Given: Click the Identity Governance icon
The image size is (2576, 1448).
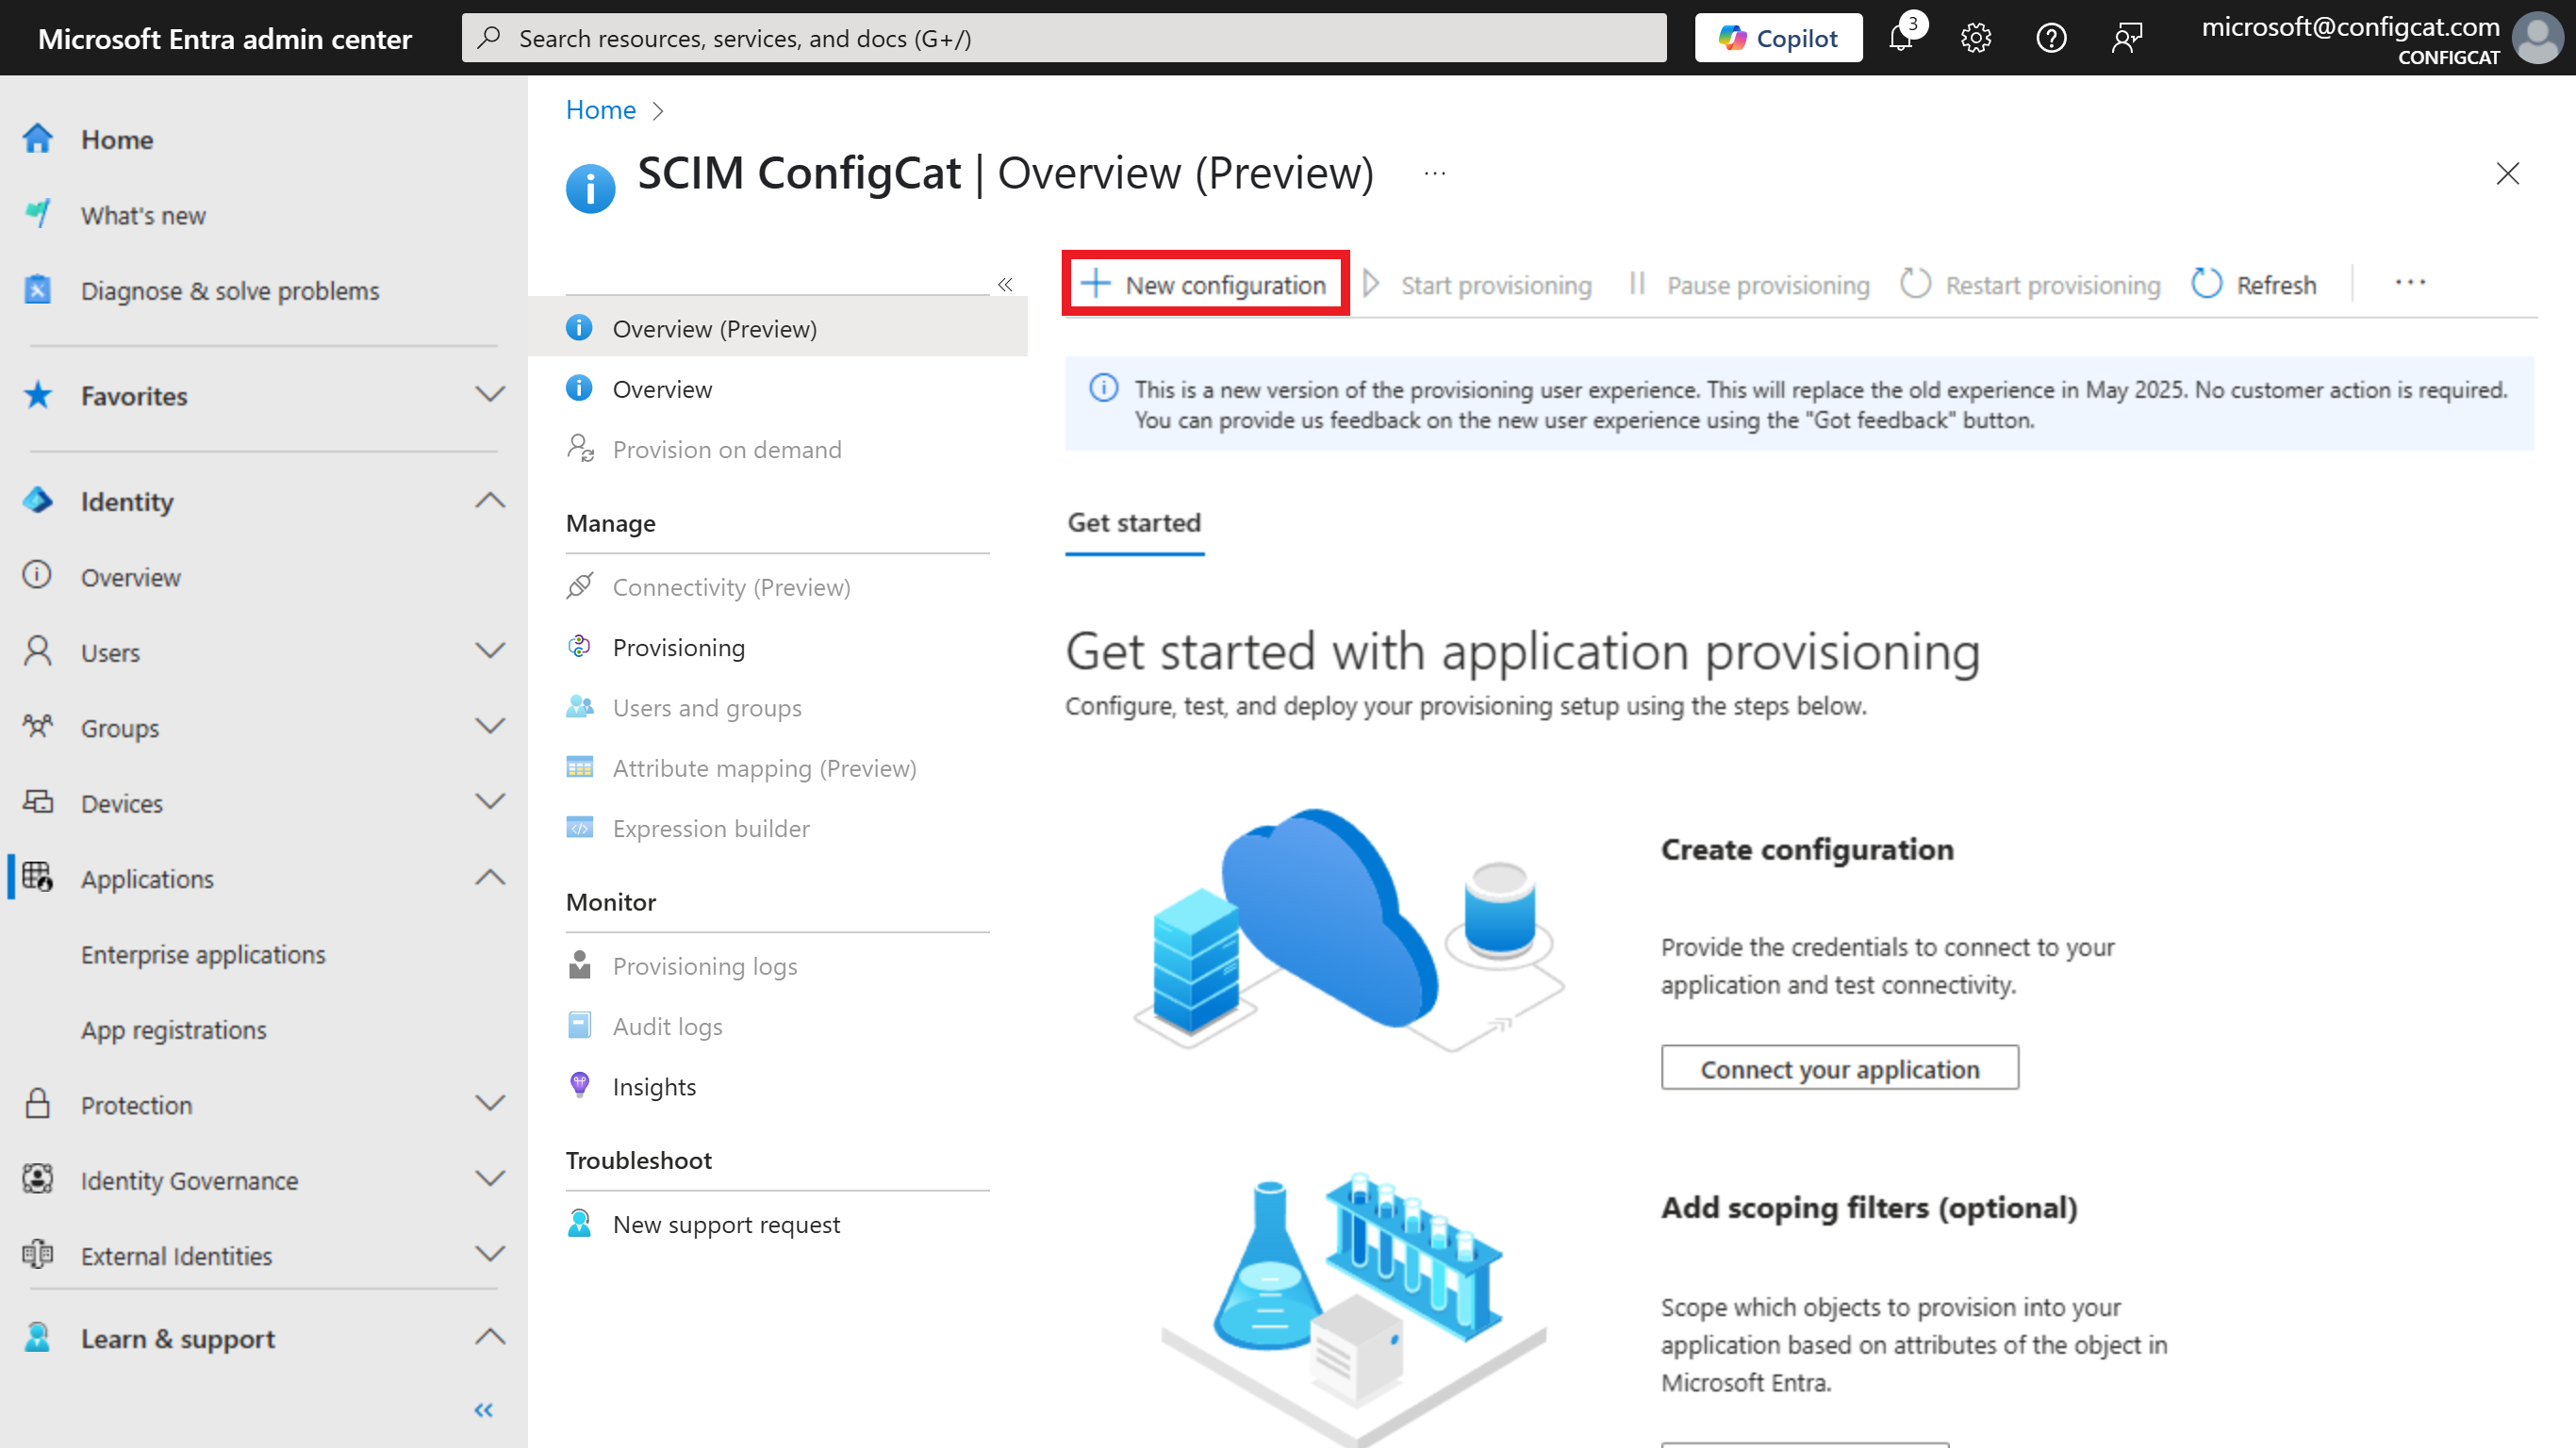Looking at the screenshot, I should (x=38, y=1180).
